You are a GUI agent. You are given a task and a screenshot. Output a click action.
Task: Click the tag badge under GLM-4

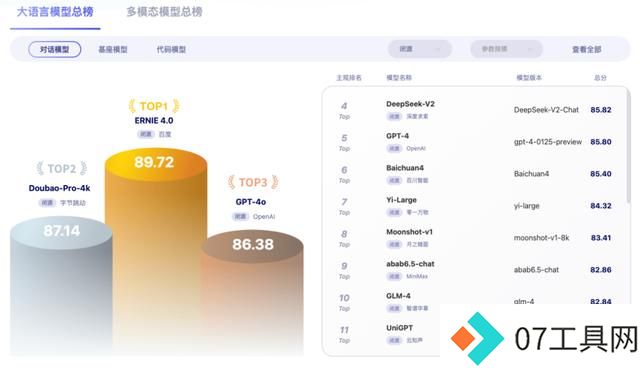coord(394,308)
